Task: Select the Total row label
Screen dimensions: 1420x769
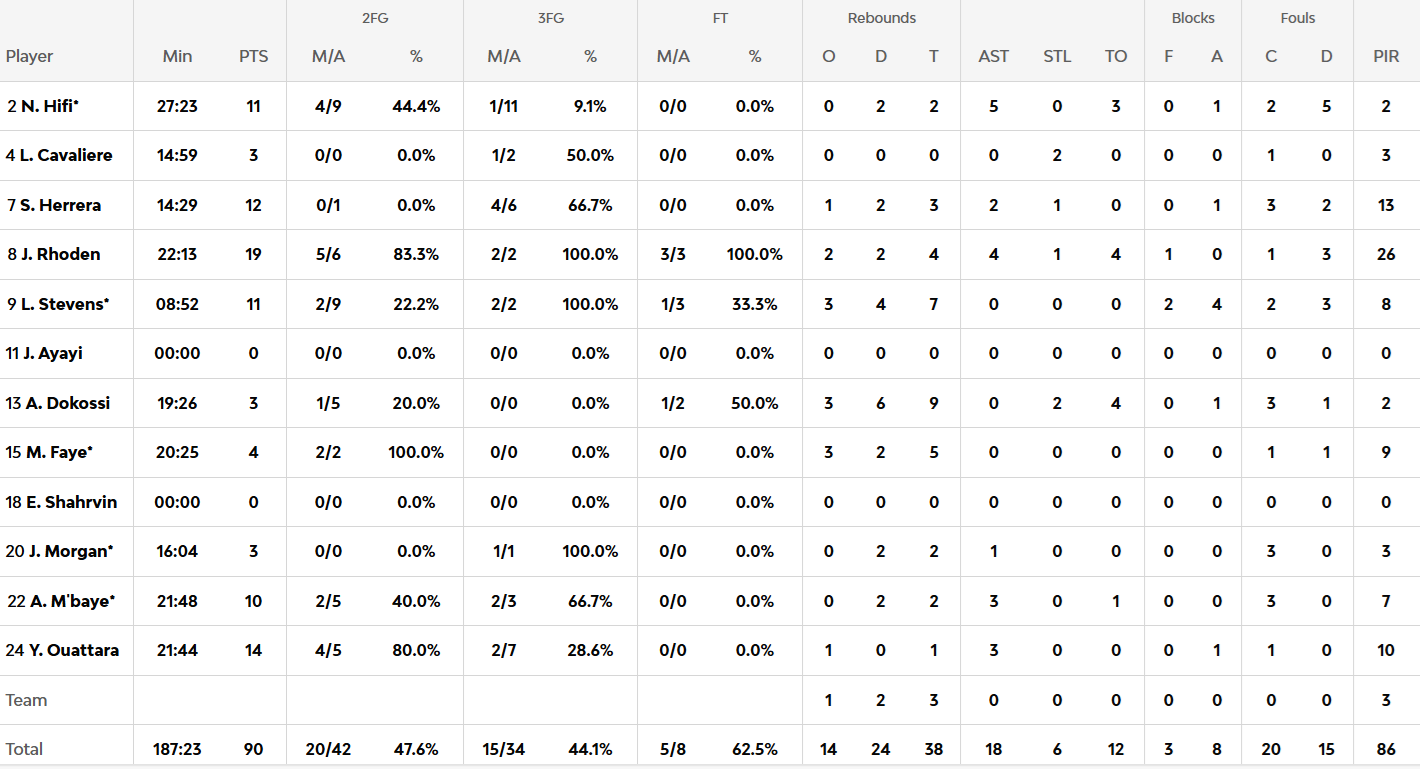Action: pos(25,749)
